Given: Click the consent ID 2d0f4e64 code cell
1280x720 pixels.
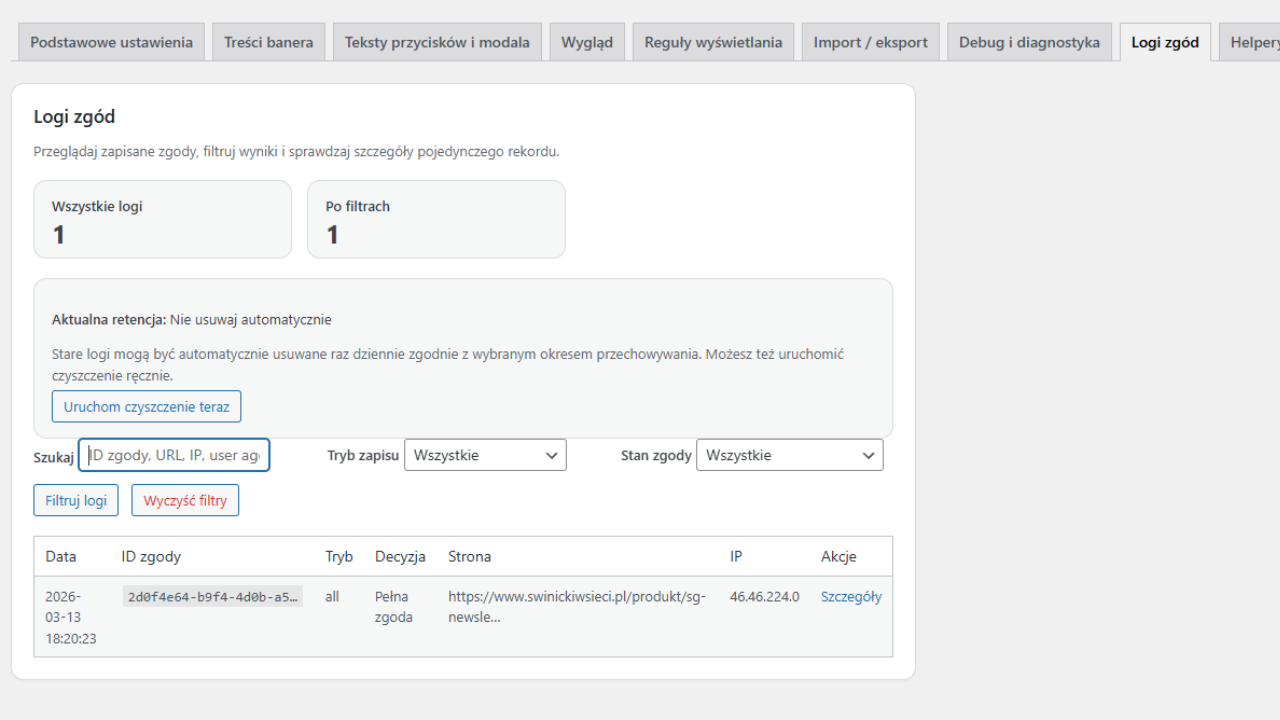Looking at the screenshot, I should 212,597.
